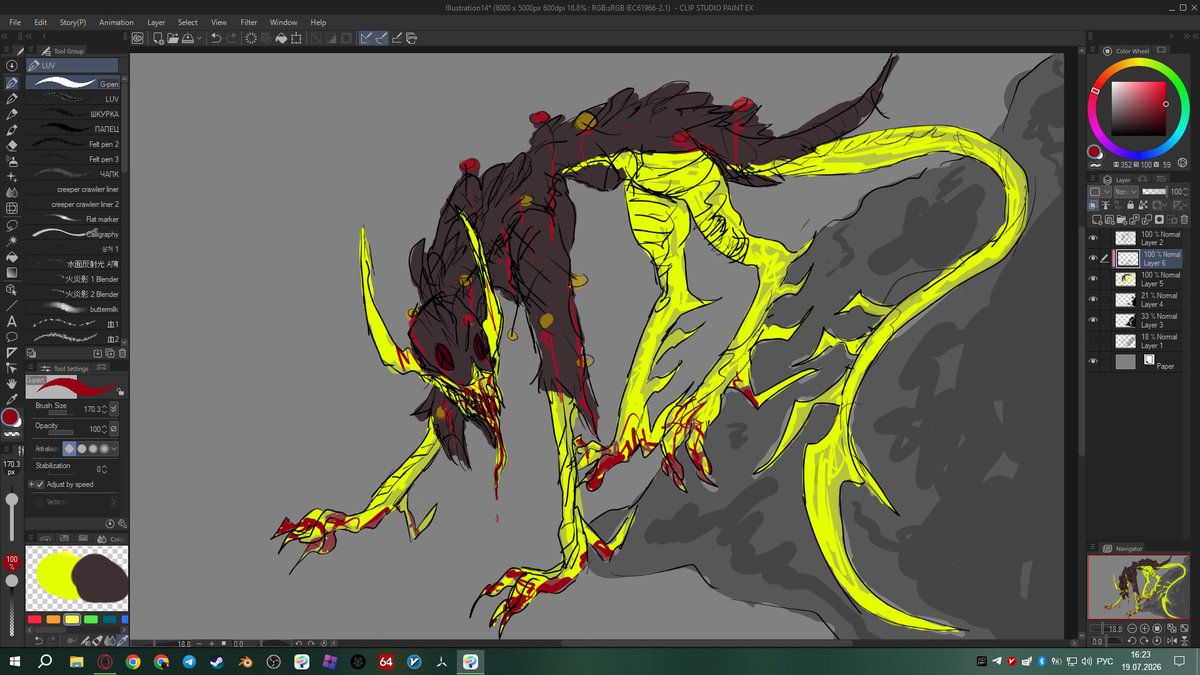Expand the Adjust by speed plus expander
Viewport: 1200px width, 675px height.
point(31,484)
